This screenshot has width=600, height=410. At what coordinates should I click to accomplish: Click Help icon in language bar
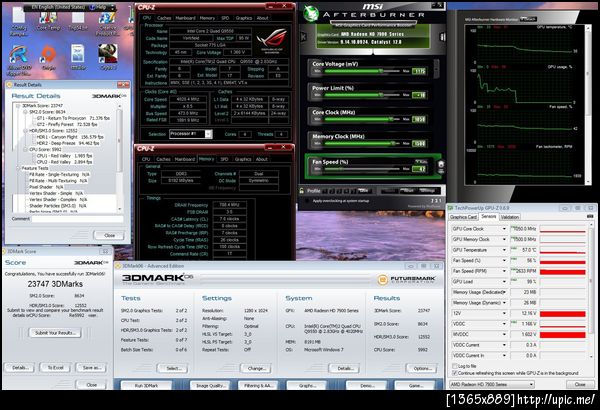(x=97, y=7)
